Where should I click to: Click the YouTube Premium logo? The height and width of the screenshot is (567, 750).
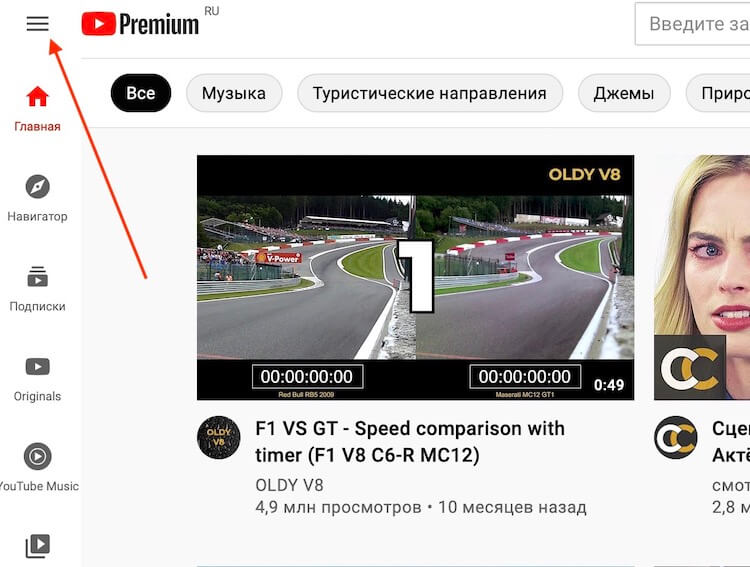point(140,23)
